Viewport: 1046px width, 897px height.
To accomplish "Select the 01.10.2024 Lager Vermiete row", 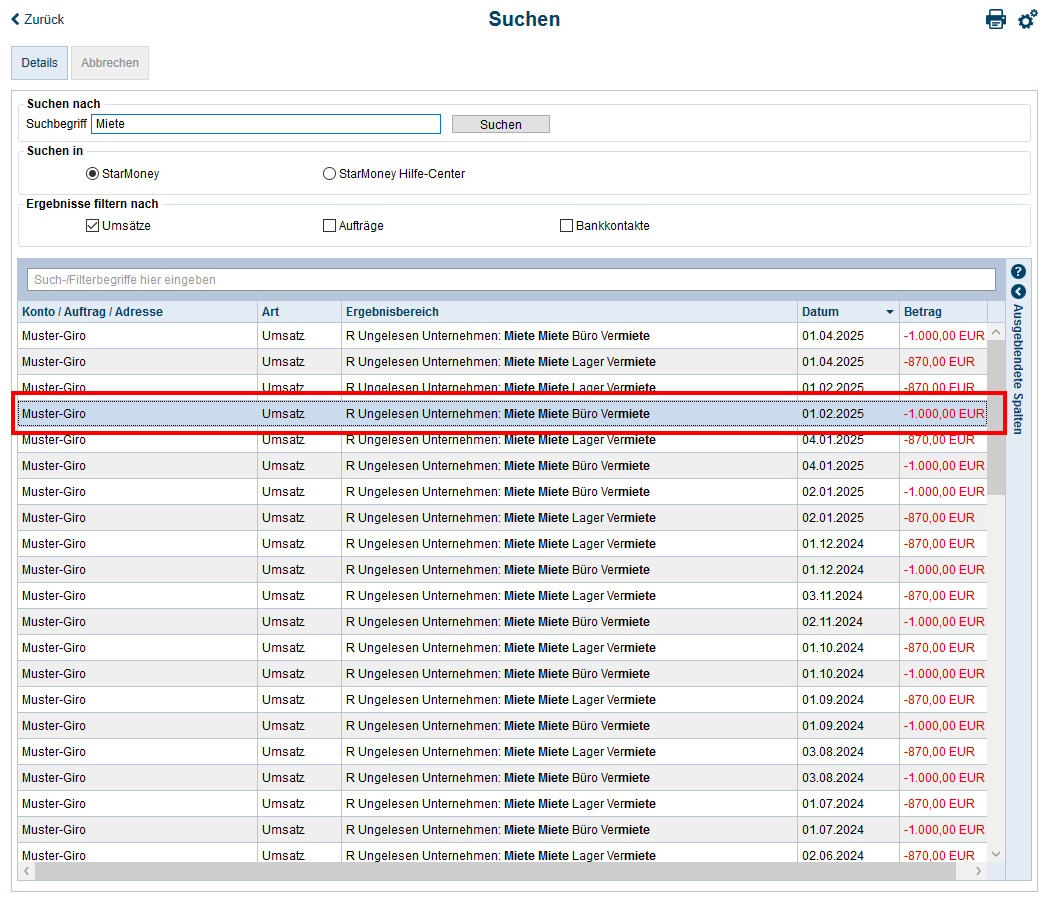I will point(502,648).
